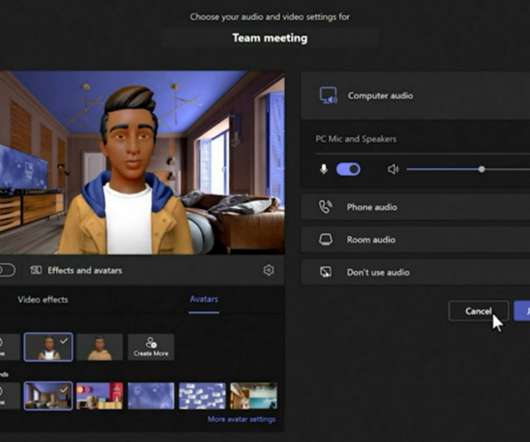Click the Computer audio icon
Image resolution: width=530 pixels, height=442 pixels.
pyautogui.click(x=328, y=96)
